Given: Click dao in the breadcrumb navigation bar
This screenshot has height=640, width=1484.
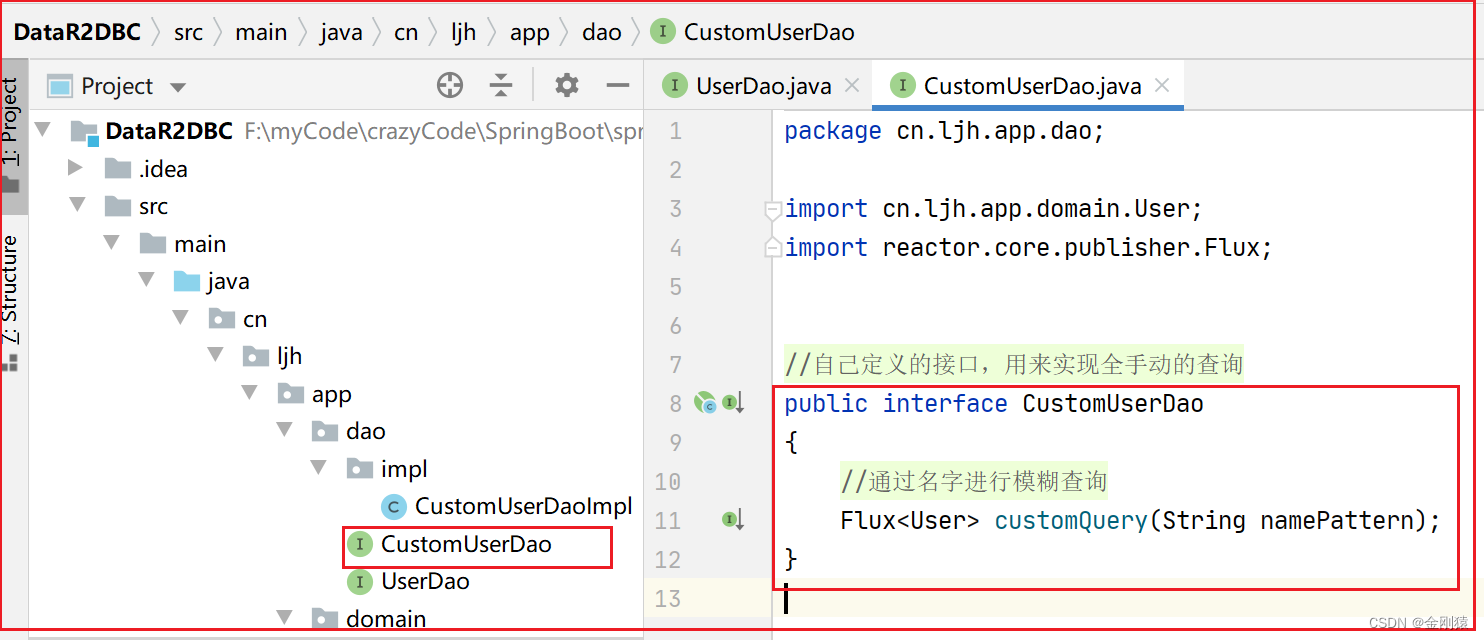Looking at the screenshot, I should (601, 31).
